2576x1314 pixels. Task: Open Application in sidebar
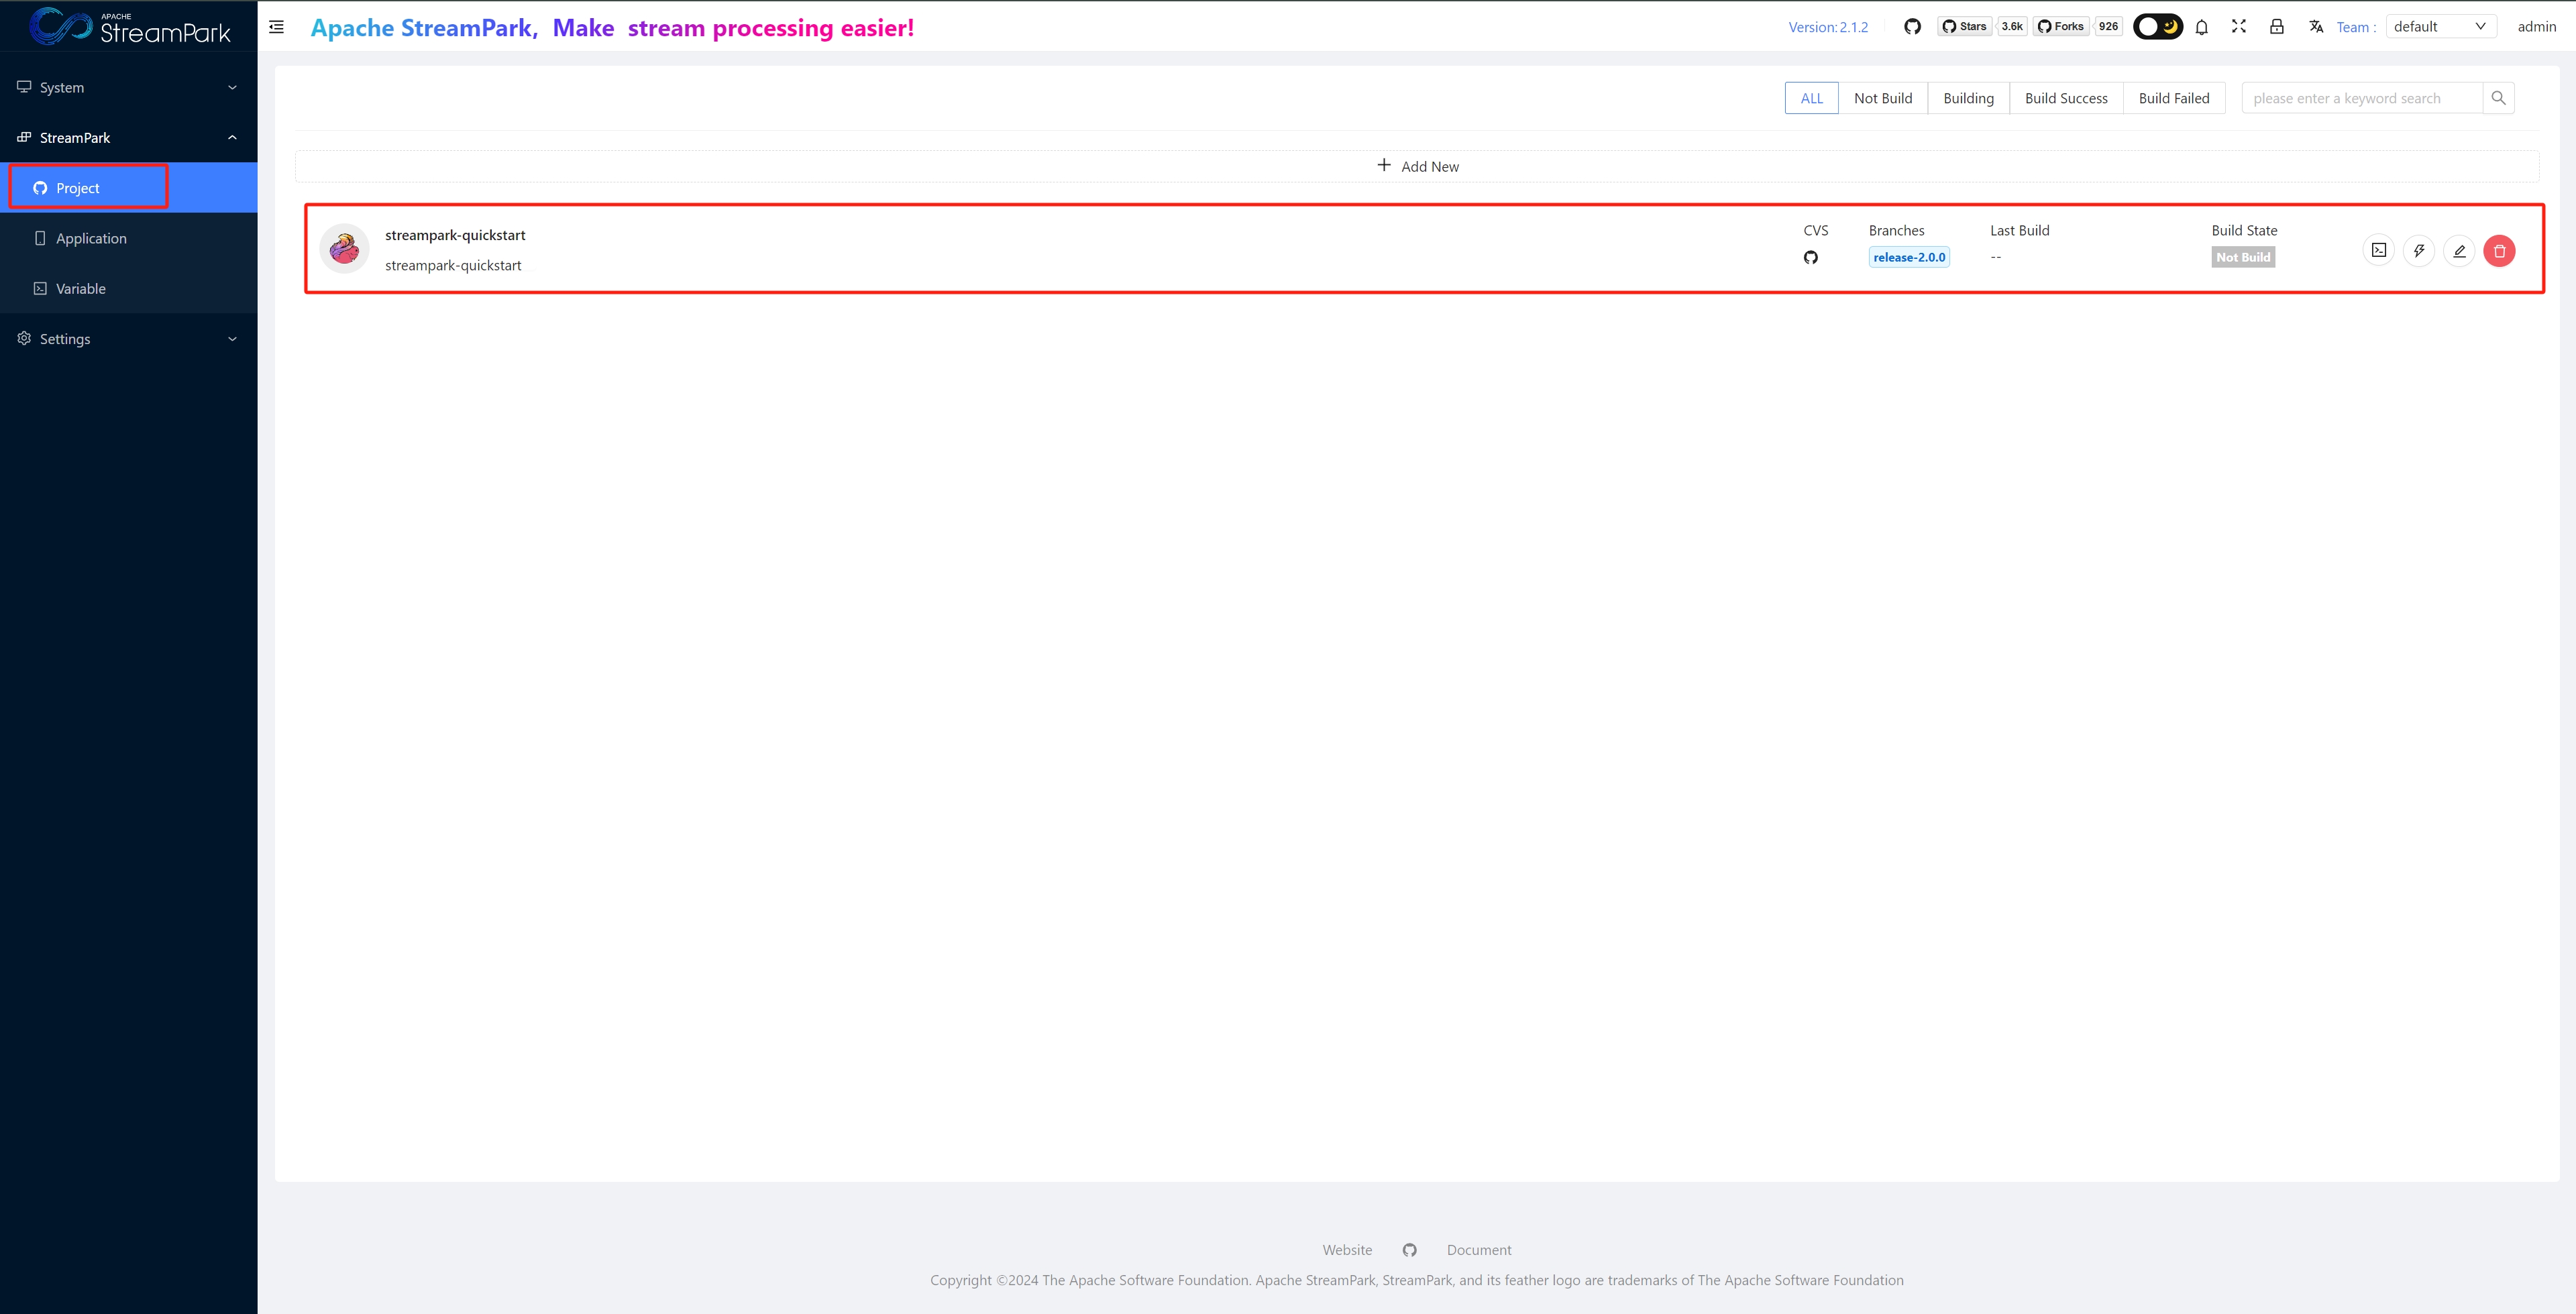(x=91, y=238)
